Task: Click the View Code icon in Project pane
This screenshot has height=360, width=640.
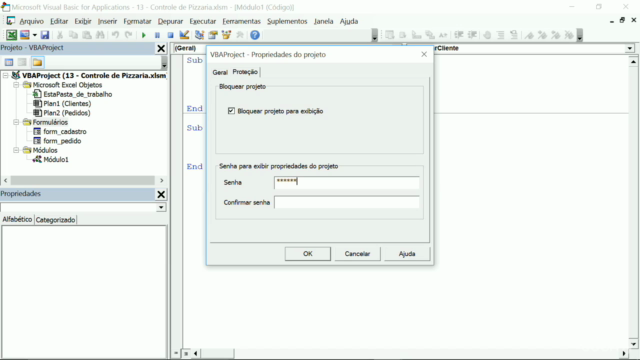Action: [9, 62]
